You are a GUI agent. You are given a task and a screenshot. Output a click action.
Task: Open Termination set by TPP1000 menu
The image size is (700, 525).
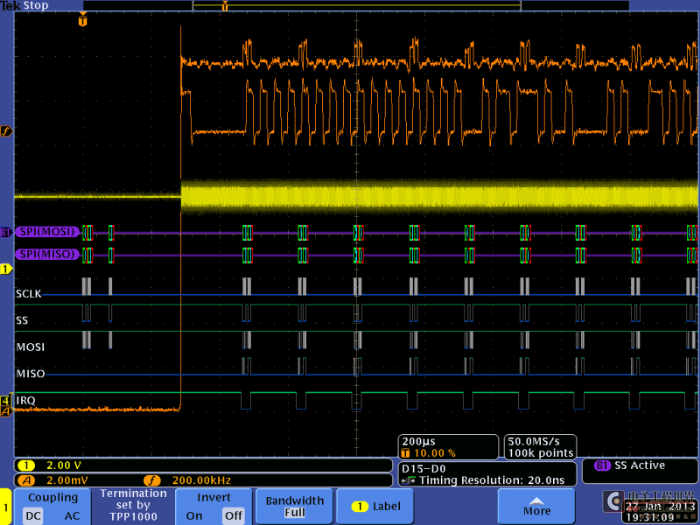pos(133,505)
